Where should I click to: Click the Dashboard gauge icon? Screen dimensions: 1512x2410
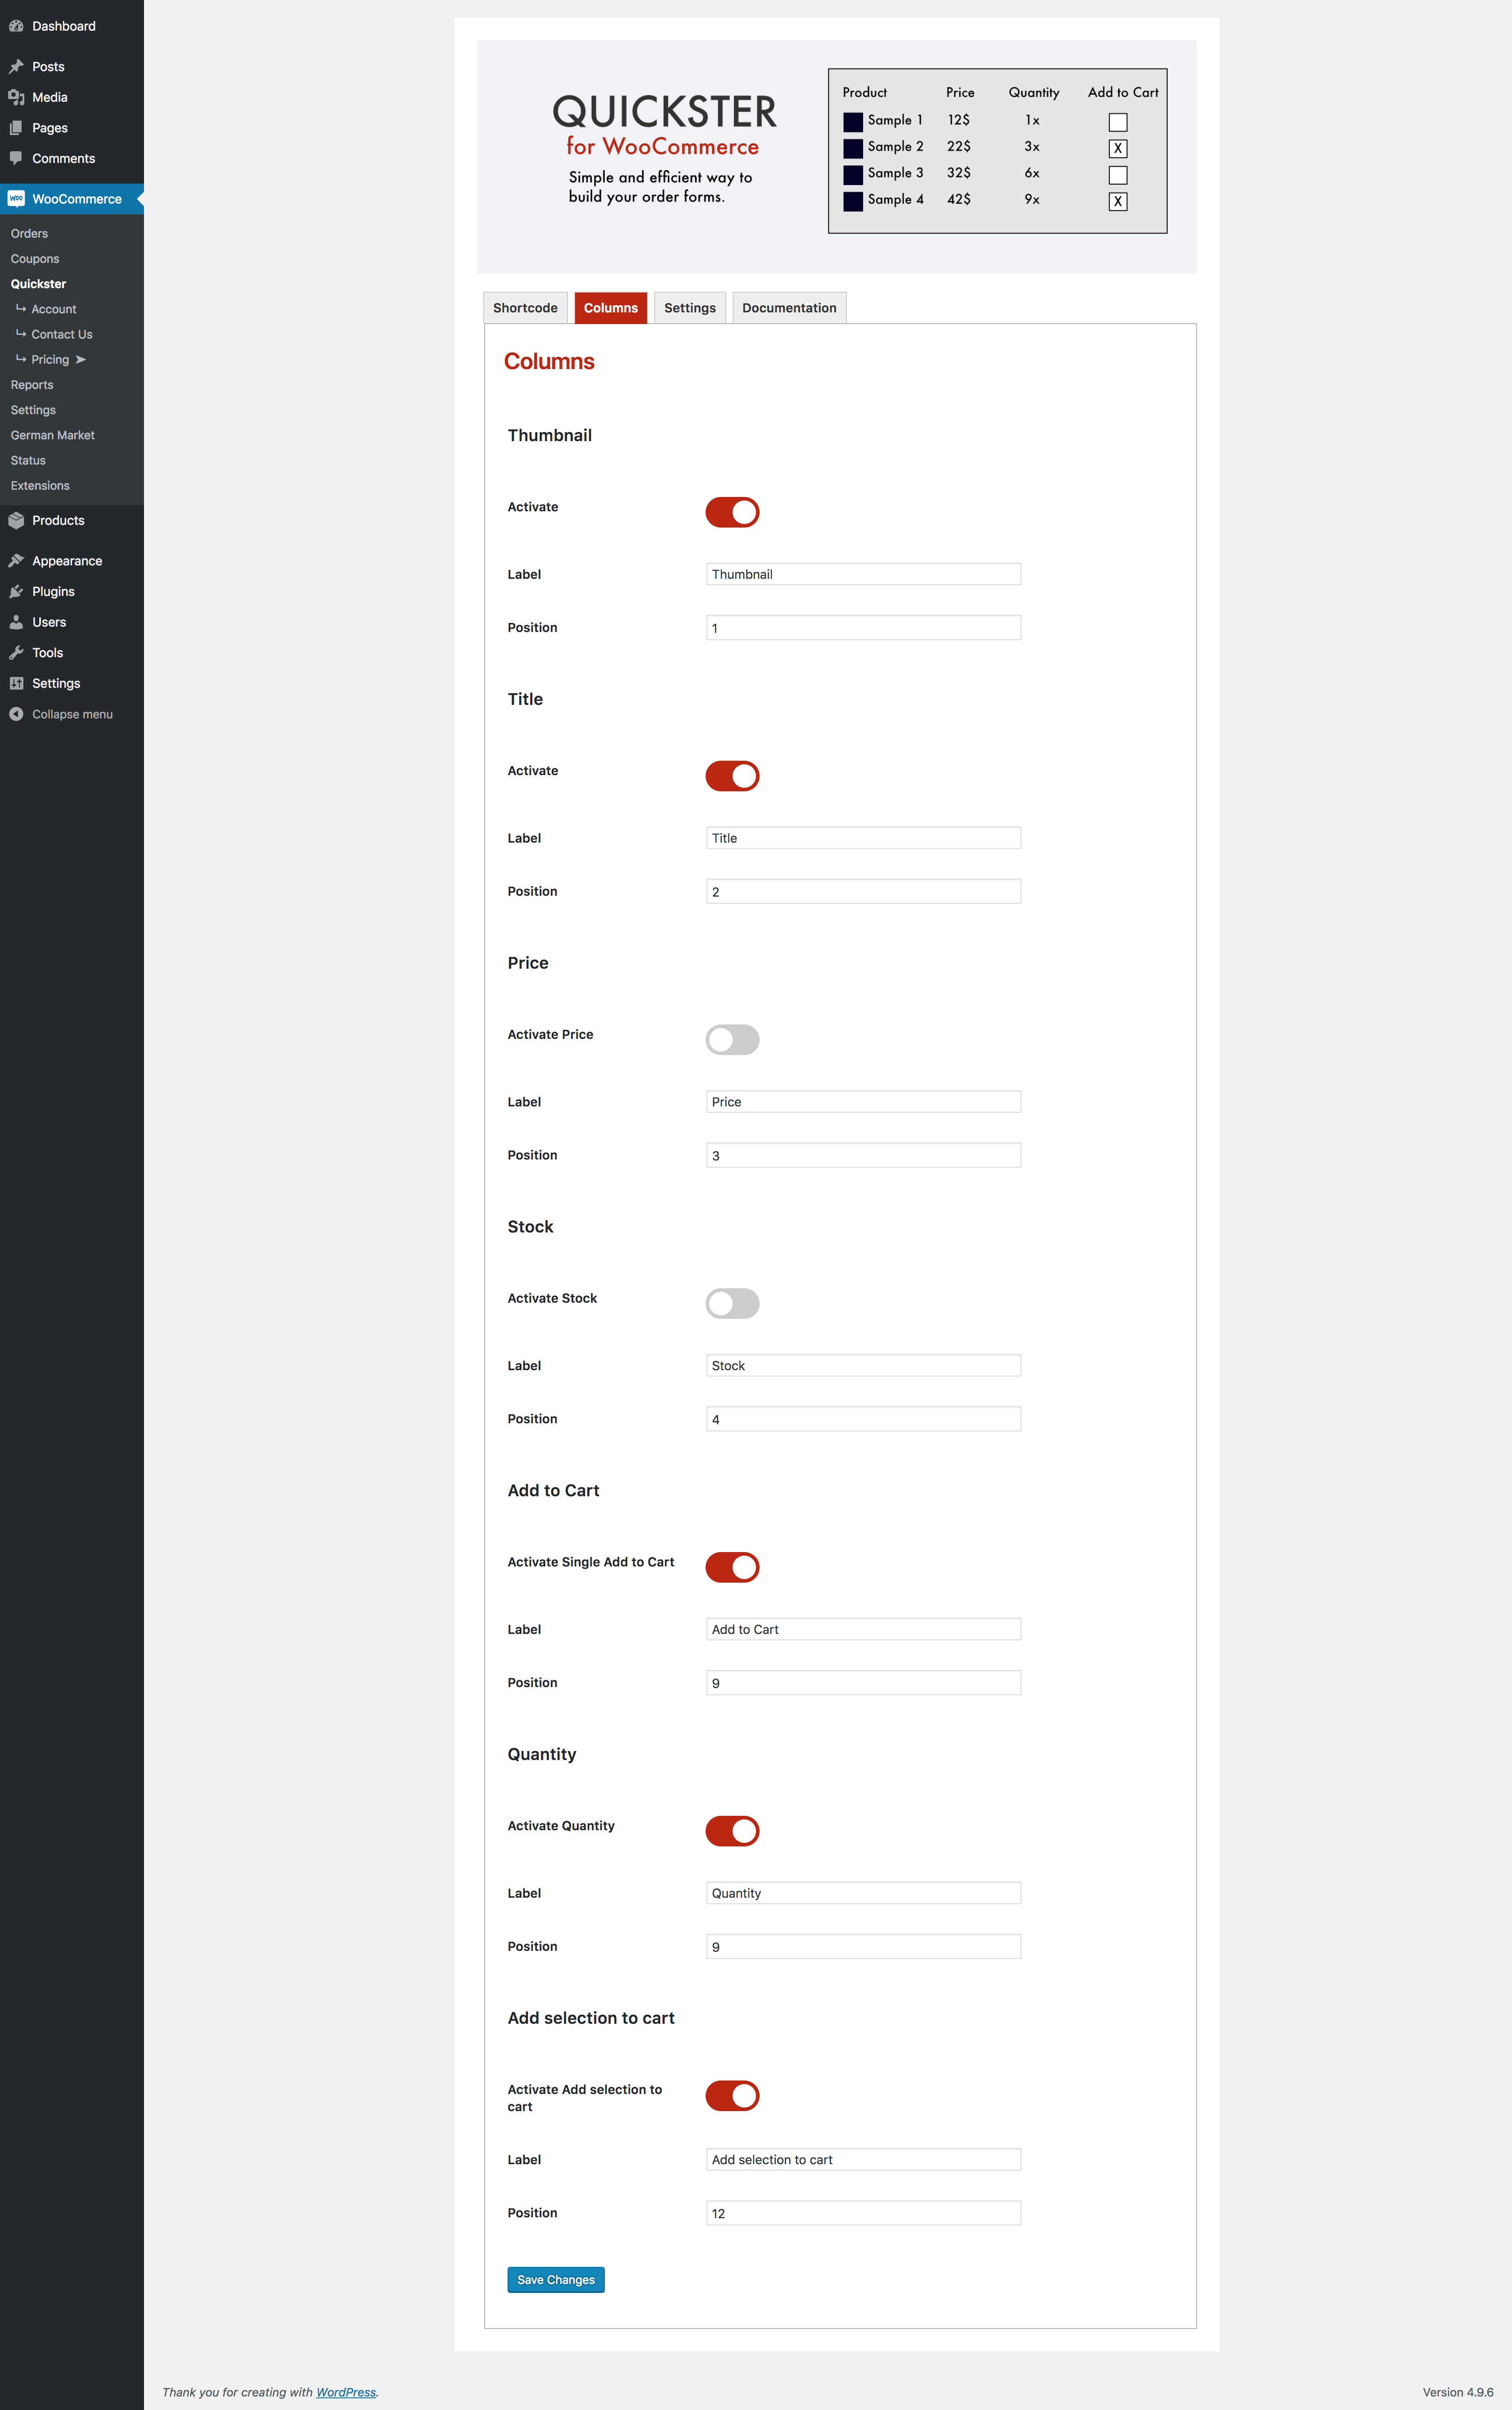tap(16, 26)
